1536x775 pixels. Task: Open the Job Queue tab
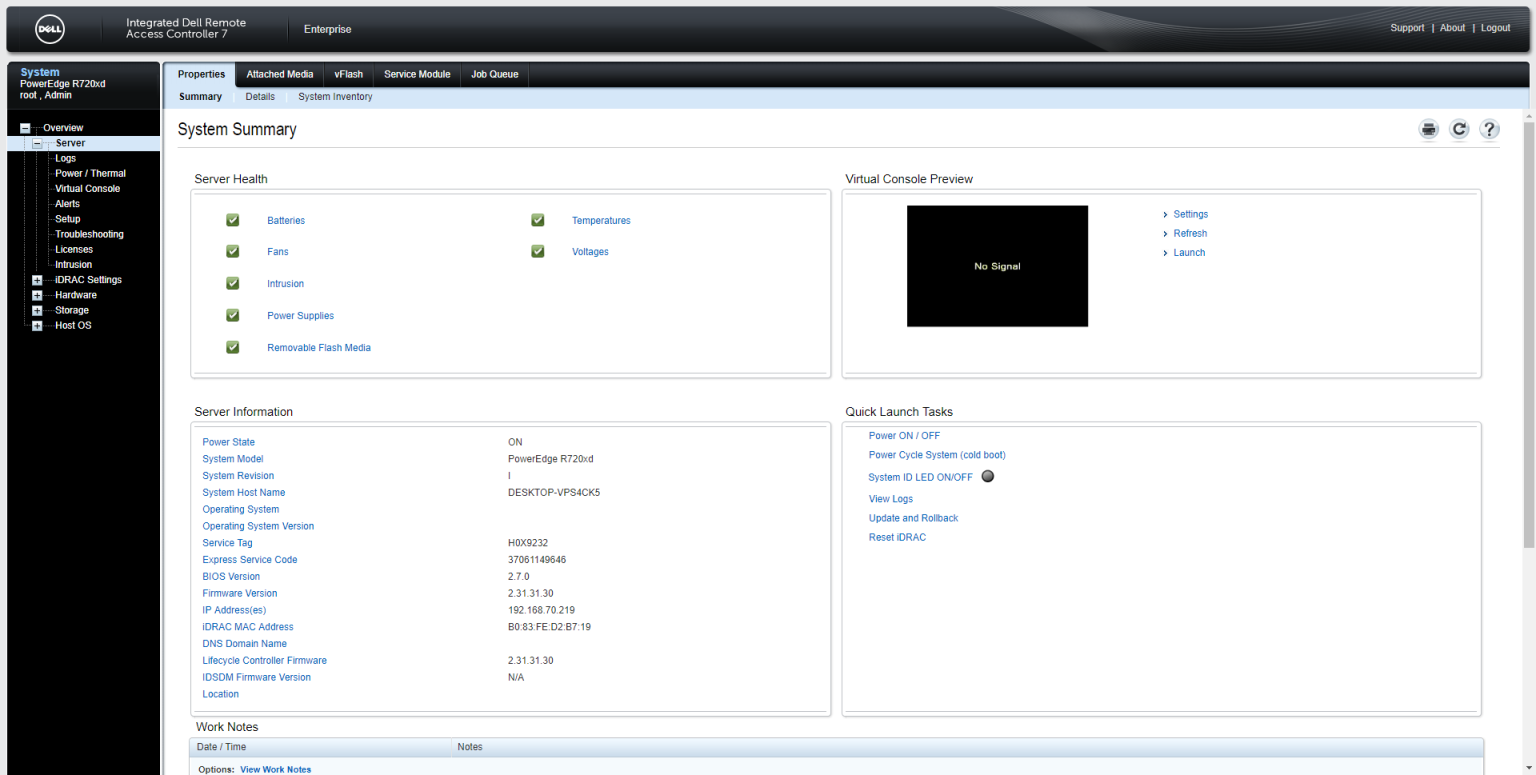494,74
